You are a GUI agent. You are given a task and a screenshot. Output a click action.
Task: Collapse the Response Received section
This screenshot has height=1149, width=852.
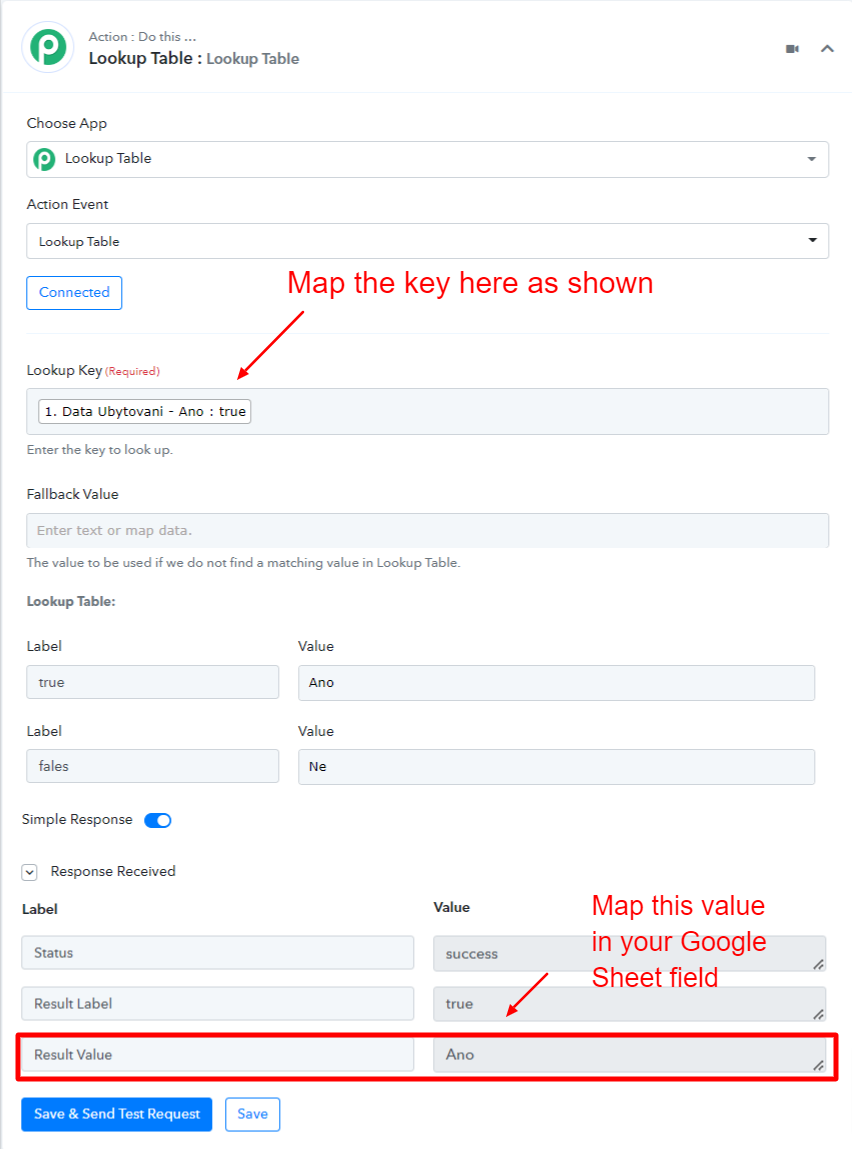tap(29, 872)
